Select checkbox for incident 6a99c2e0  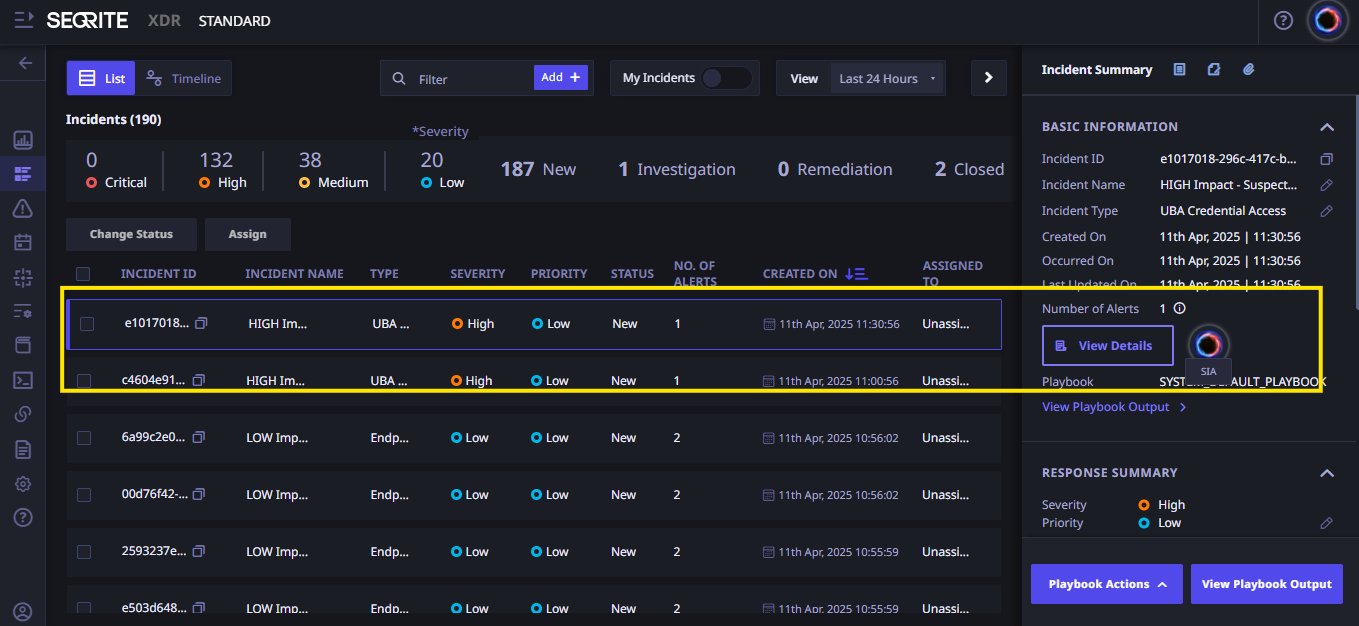click(84, 438)
